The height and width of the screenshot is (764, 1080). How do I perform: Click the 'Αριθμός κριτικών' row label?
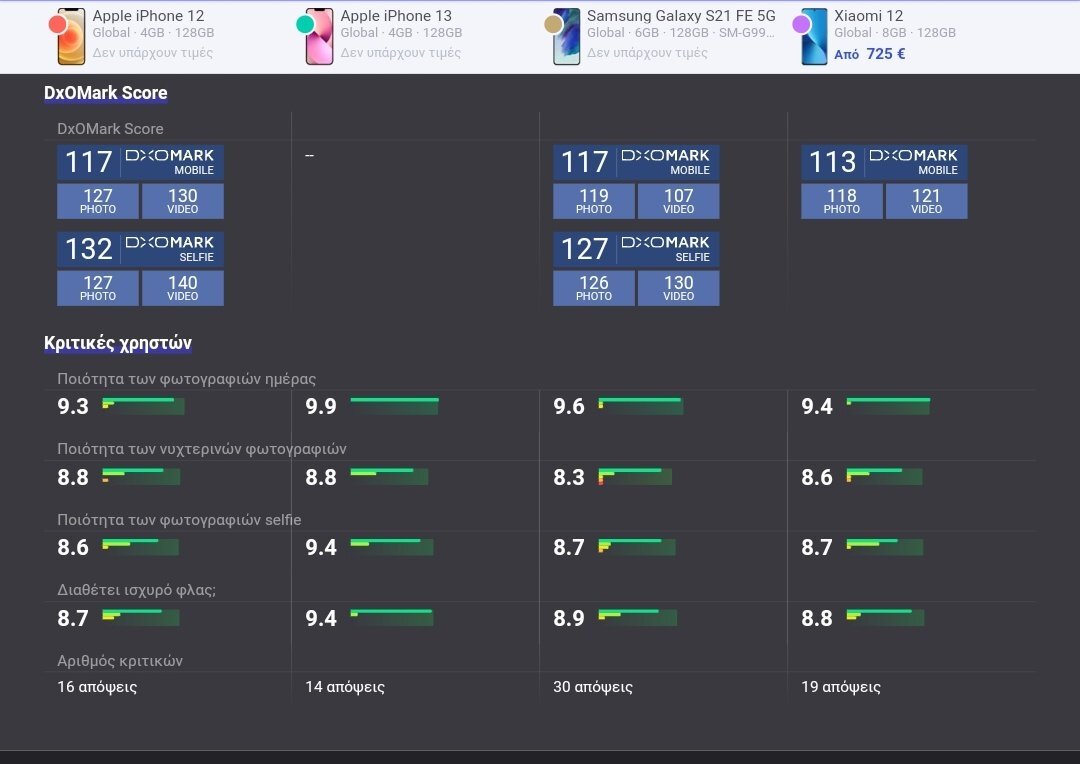[120, 661]
